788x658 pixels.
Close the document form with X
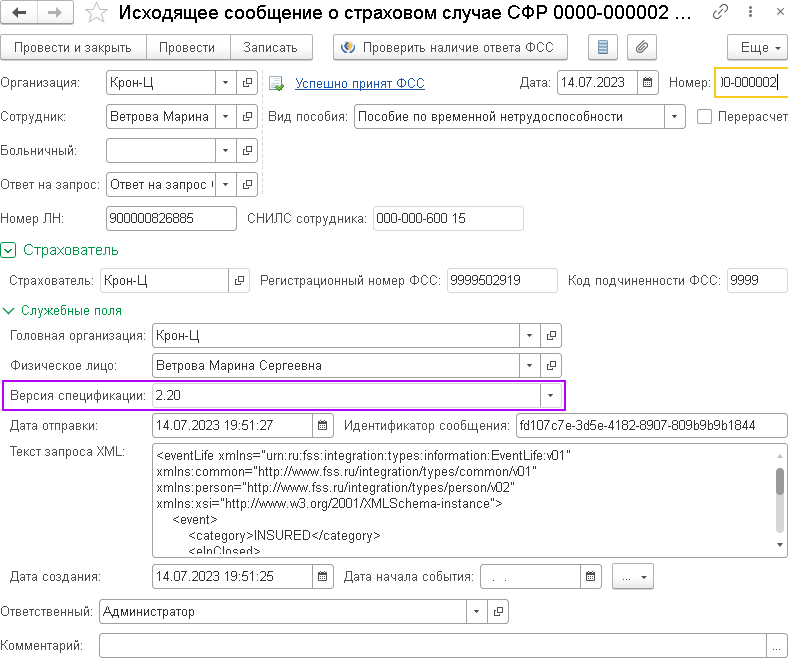click(x=780, y=12)
